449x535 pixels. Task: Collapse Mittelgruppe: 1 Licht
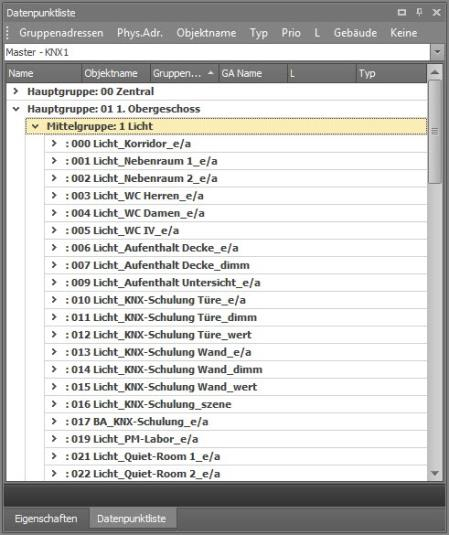tap(35, 126)
